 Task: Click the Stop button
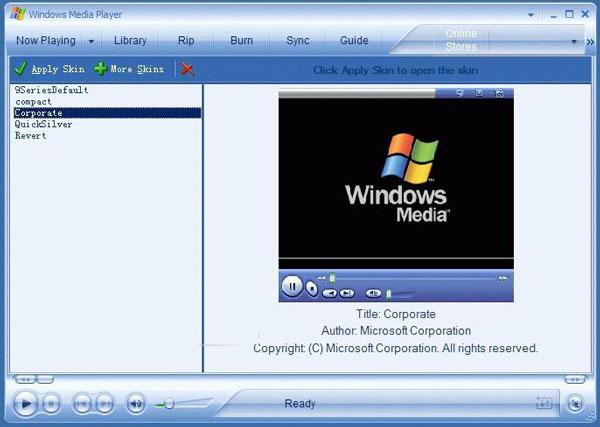pyautogui.click(x=51, y=403)
